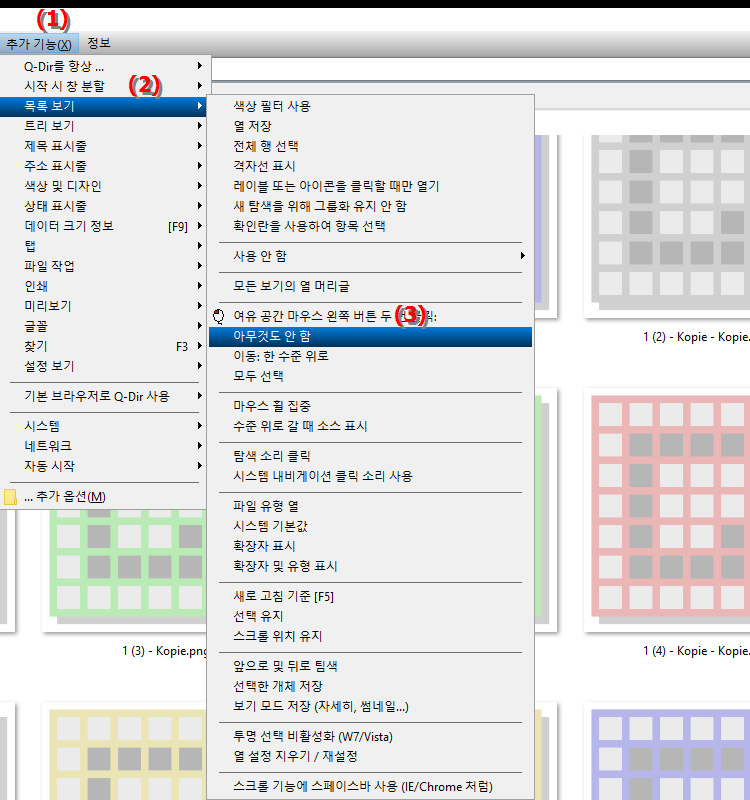Open 데이터 크기 정보 [F9] submenu
This screenshot has width=750, height=800.
105,226
